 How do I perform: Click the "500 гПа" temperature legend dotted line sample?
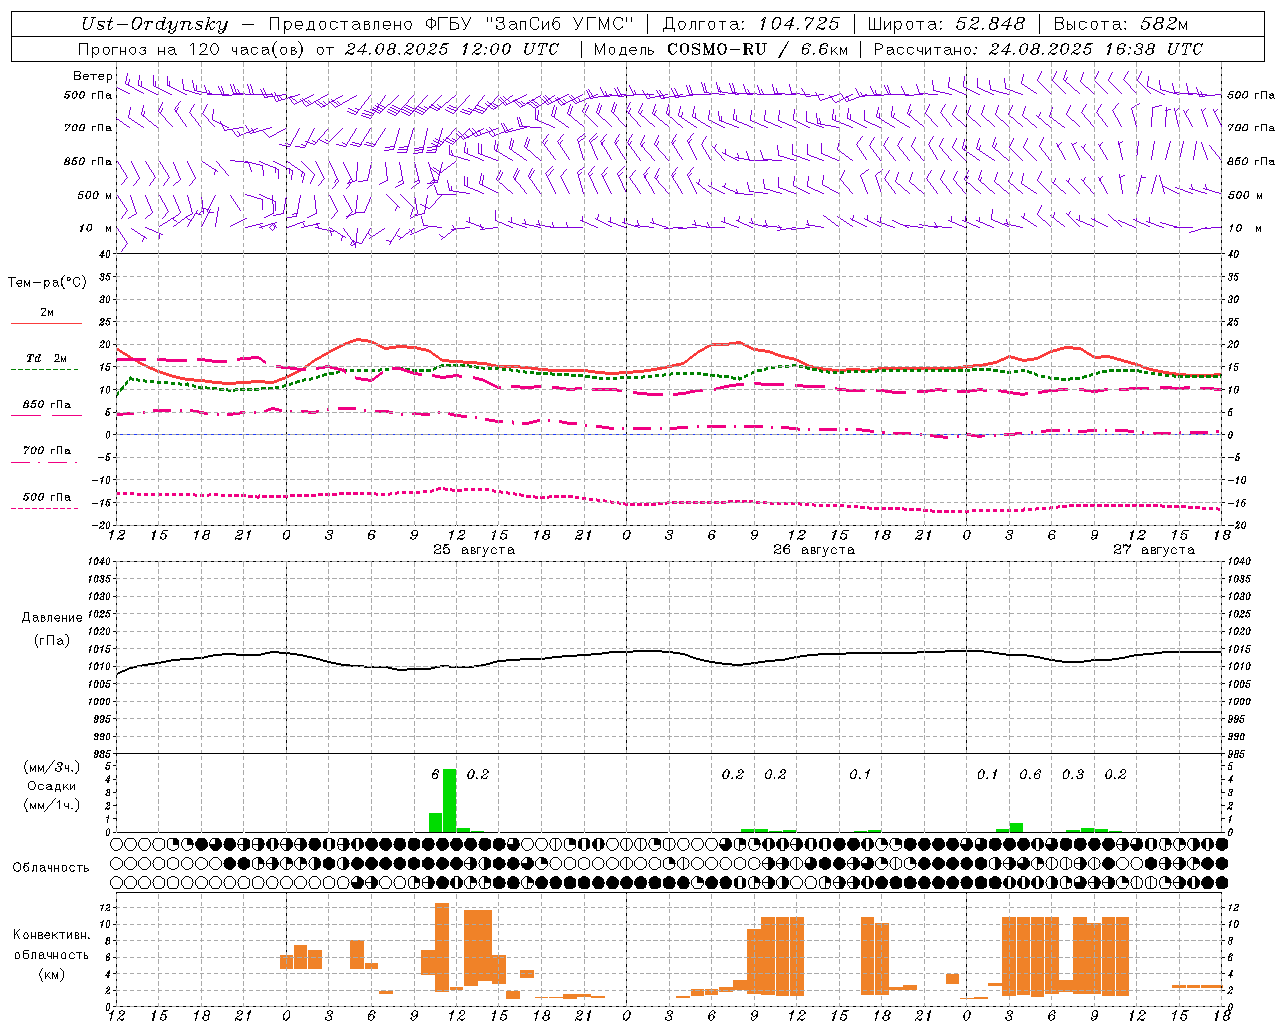pos(44,509)
